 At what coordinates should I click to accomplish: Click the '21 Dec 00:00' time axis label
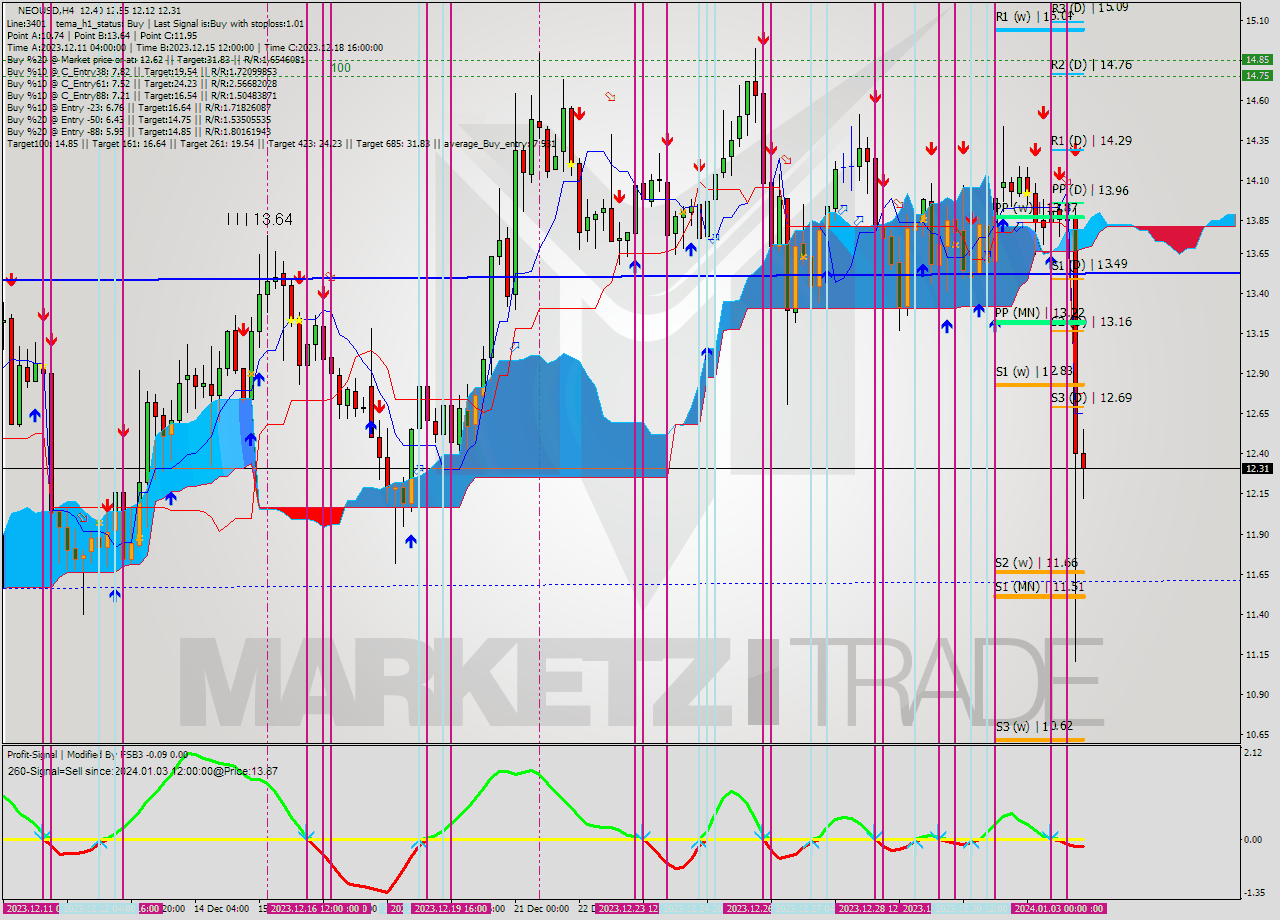click(540, 908)
